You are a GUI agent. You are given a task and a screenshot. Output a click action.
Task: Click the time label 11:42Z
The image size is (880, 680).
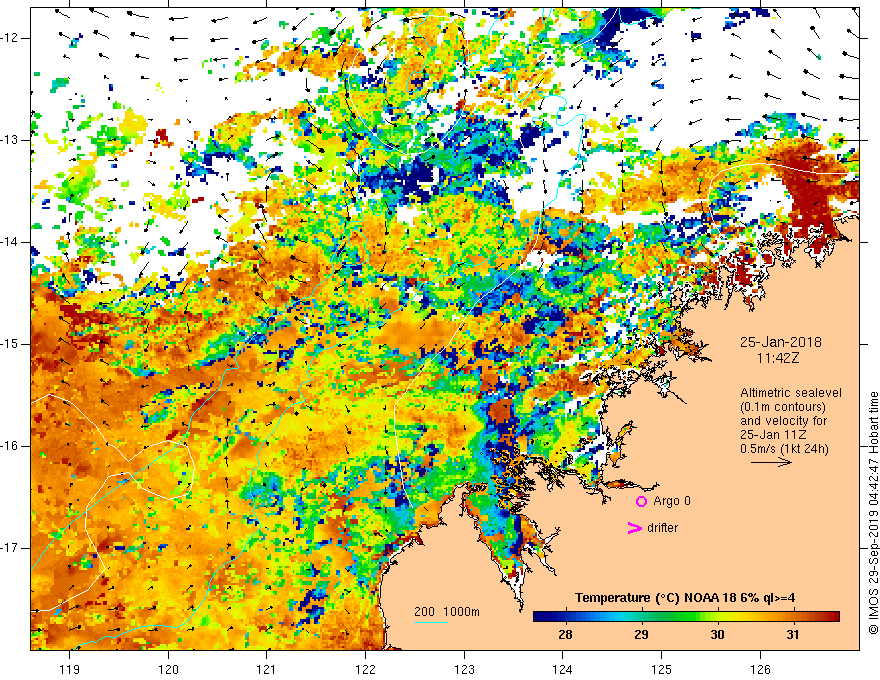[777, 357]
